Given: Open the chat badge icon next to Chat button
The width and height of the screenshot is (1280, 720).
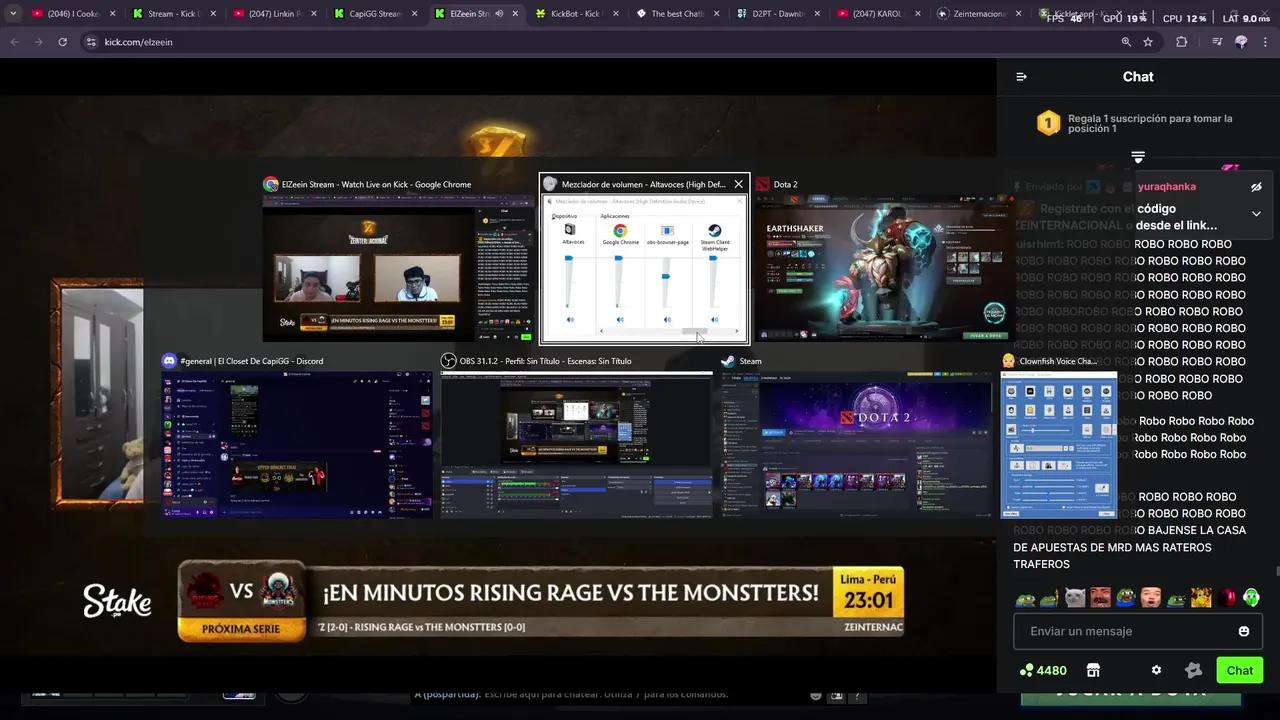Looking at the screenshot, I should pos(1193,670).
